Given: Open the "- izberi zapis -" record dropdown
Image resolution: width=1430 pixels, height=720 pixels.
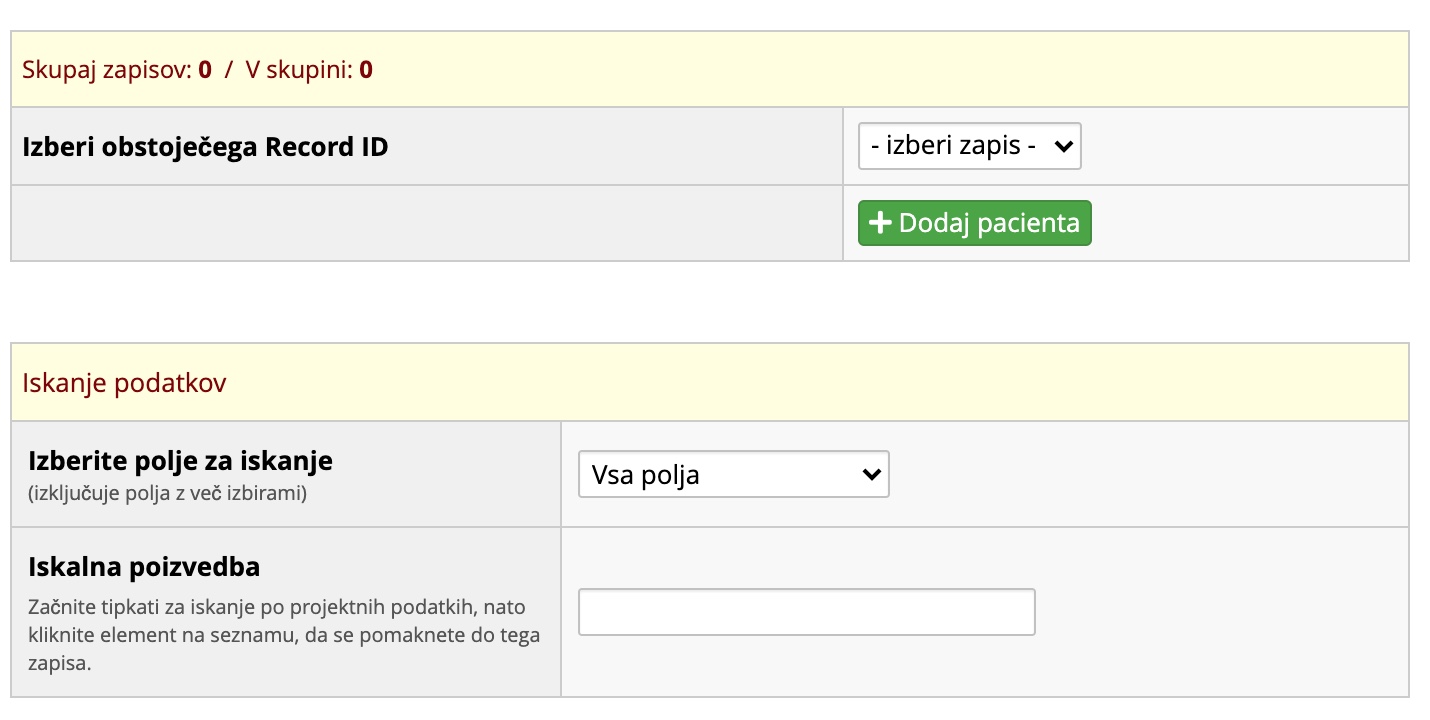Looking at the screenshot, I should point(968,146).
